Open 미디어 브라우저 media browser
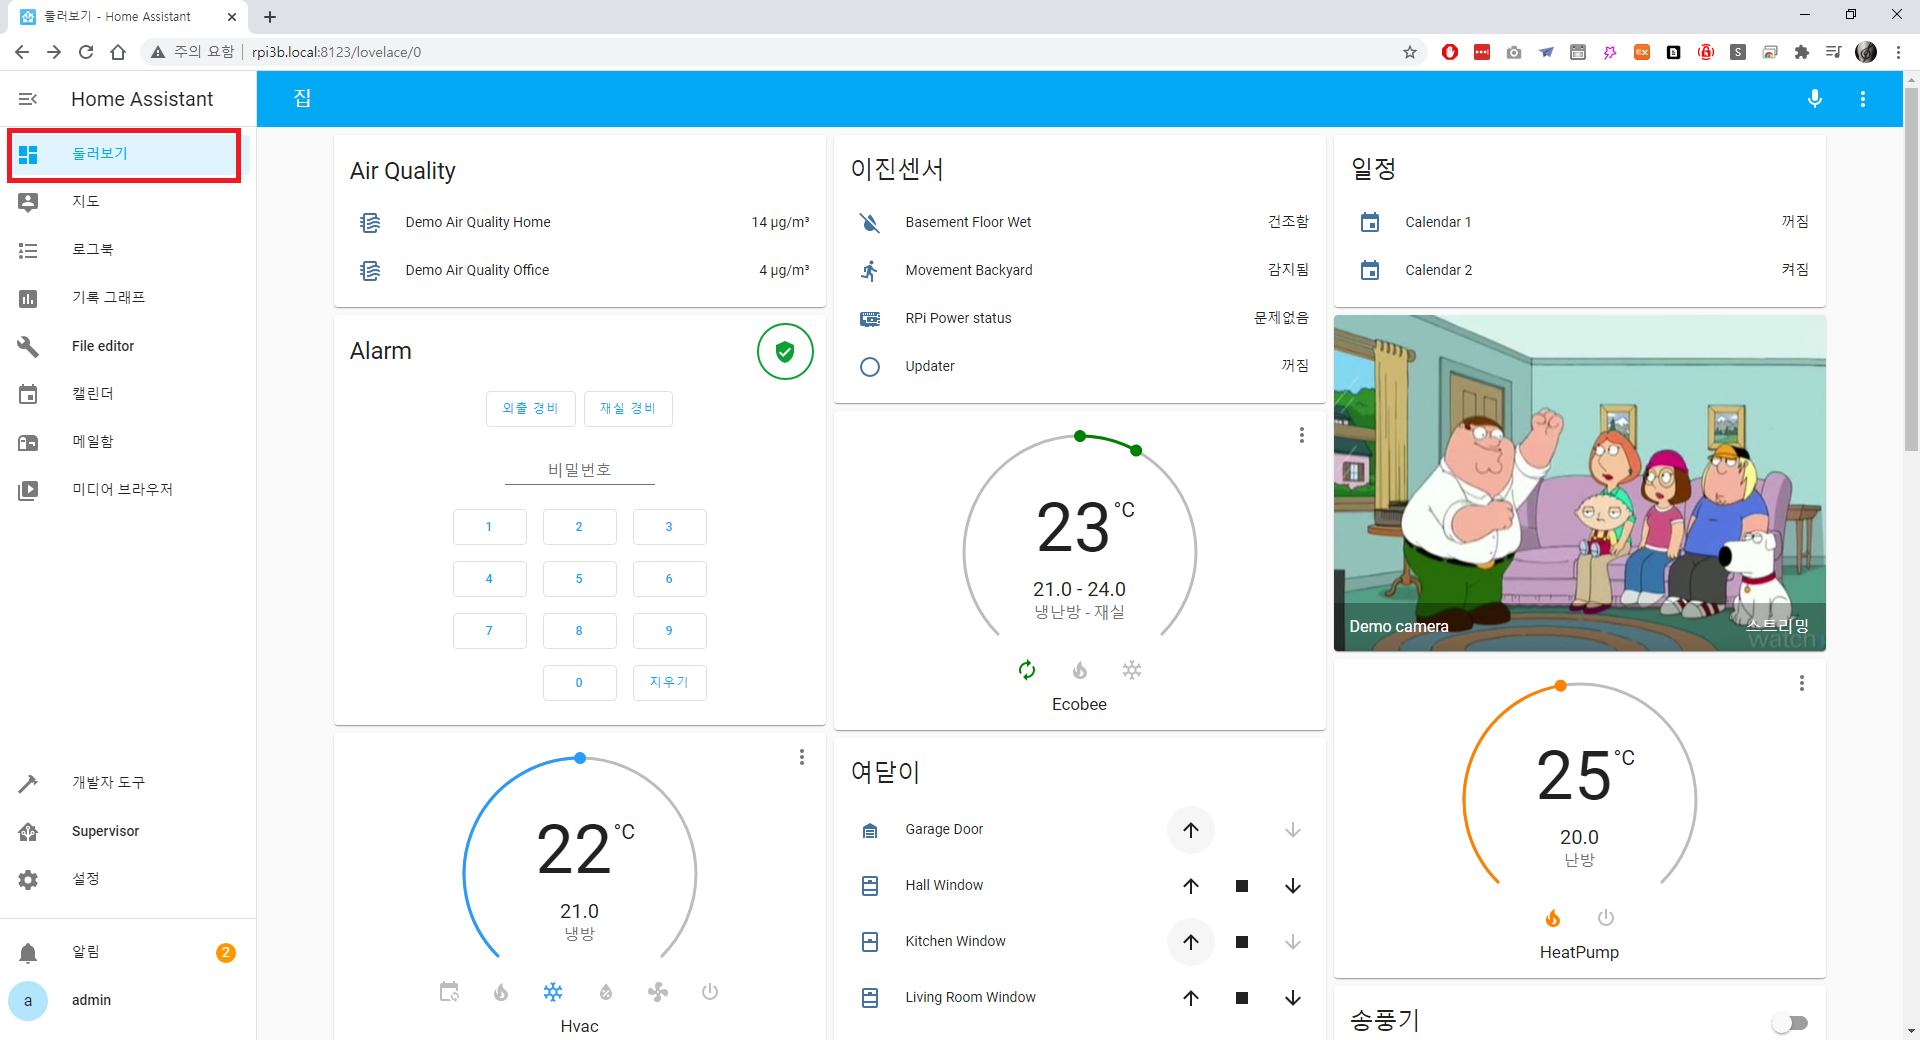The width and height of the screenshot is (1920, 1040). 128,489
